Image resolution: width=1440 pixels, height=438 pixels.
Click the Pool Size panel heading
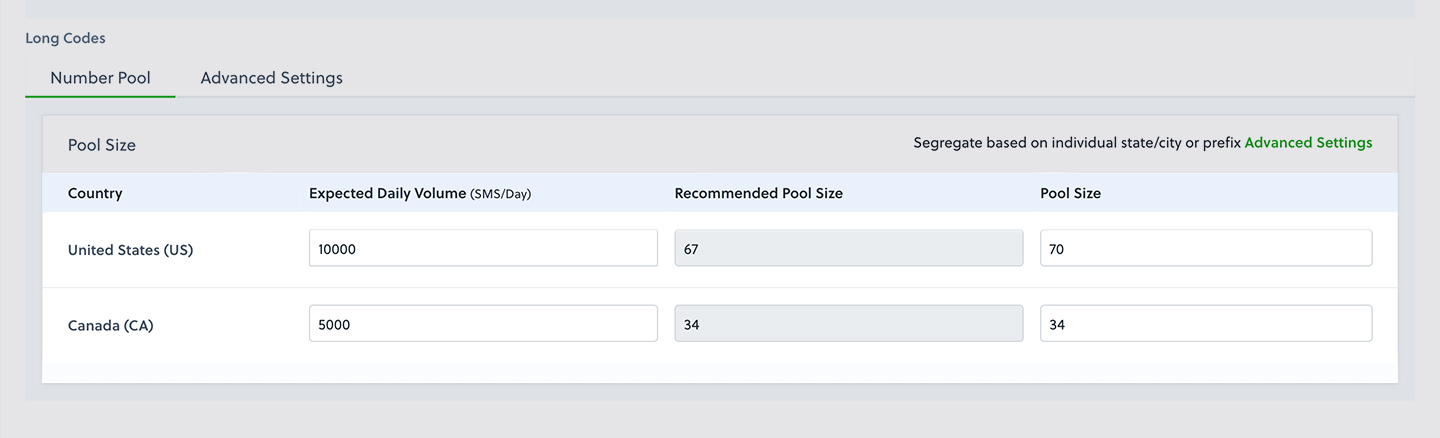click(x=102, y=145)
